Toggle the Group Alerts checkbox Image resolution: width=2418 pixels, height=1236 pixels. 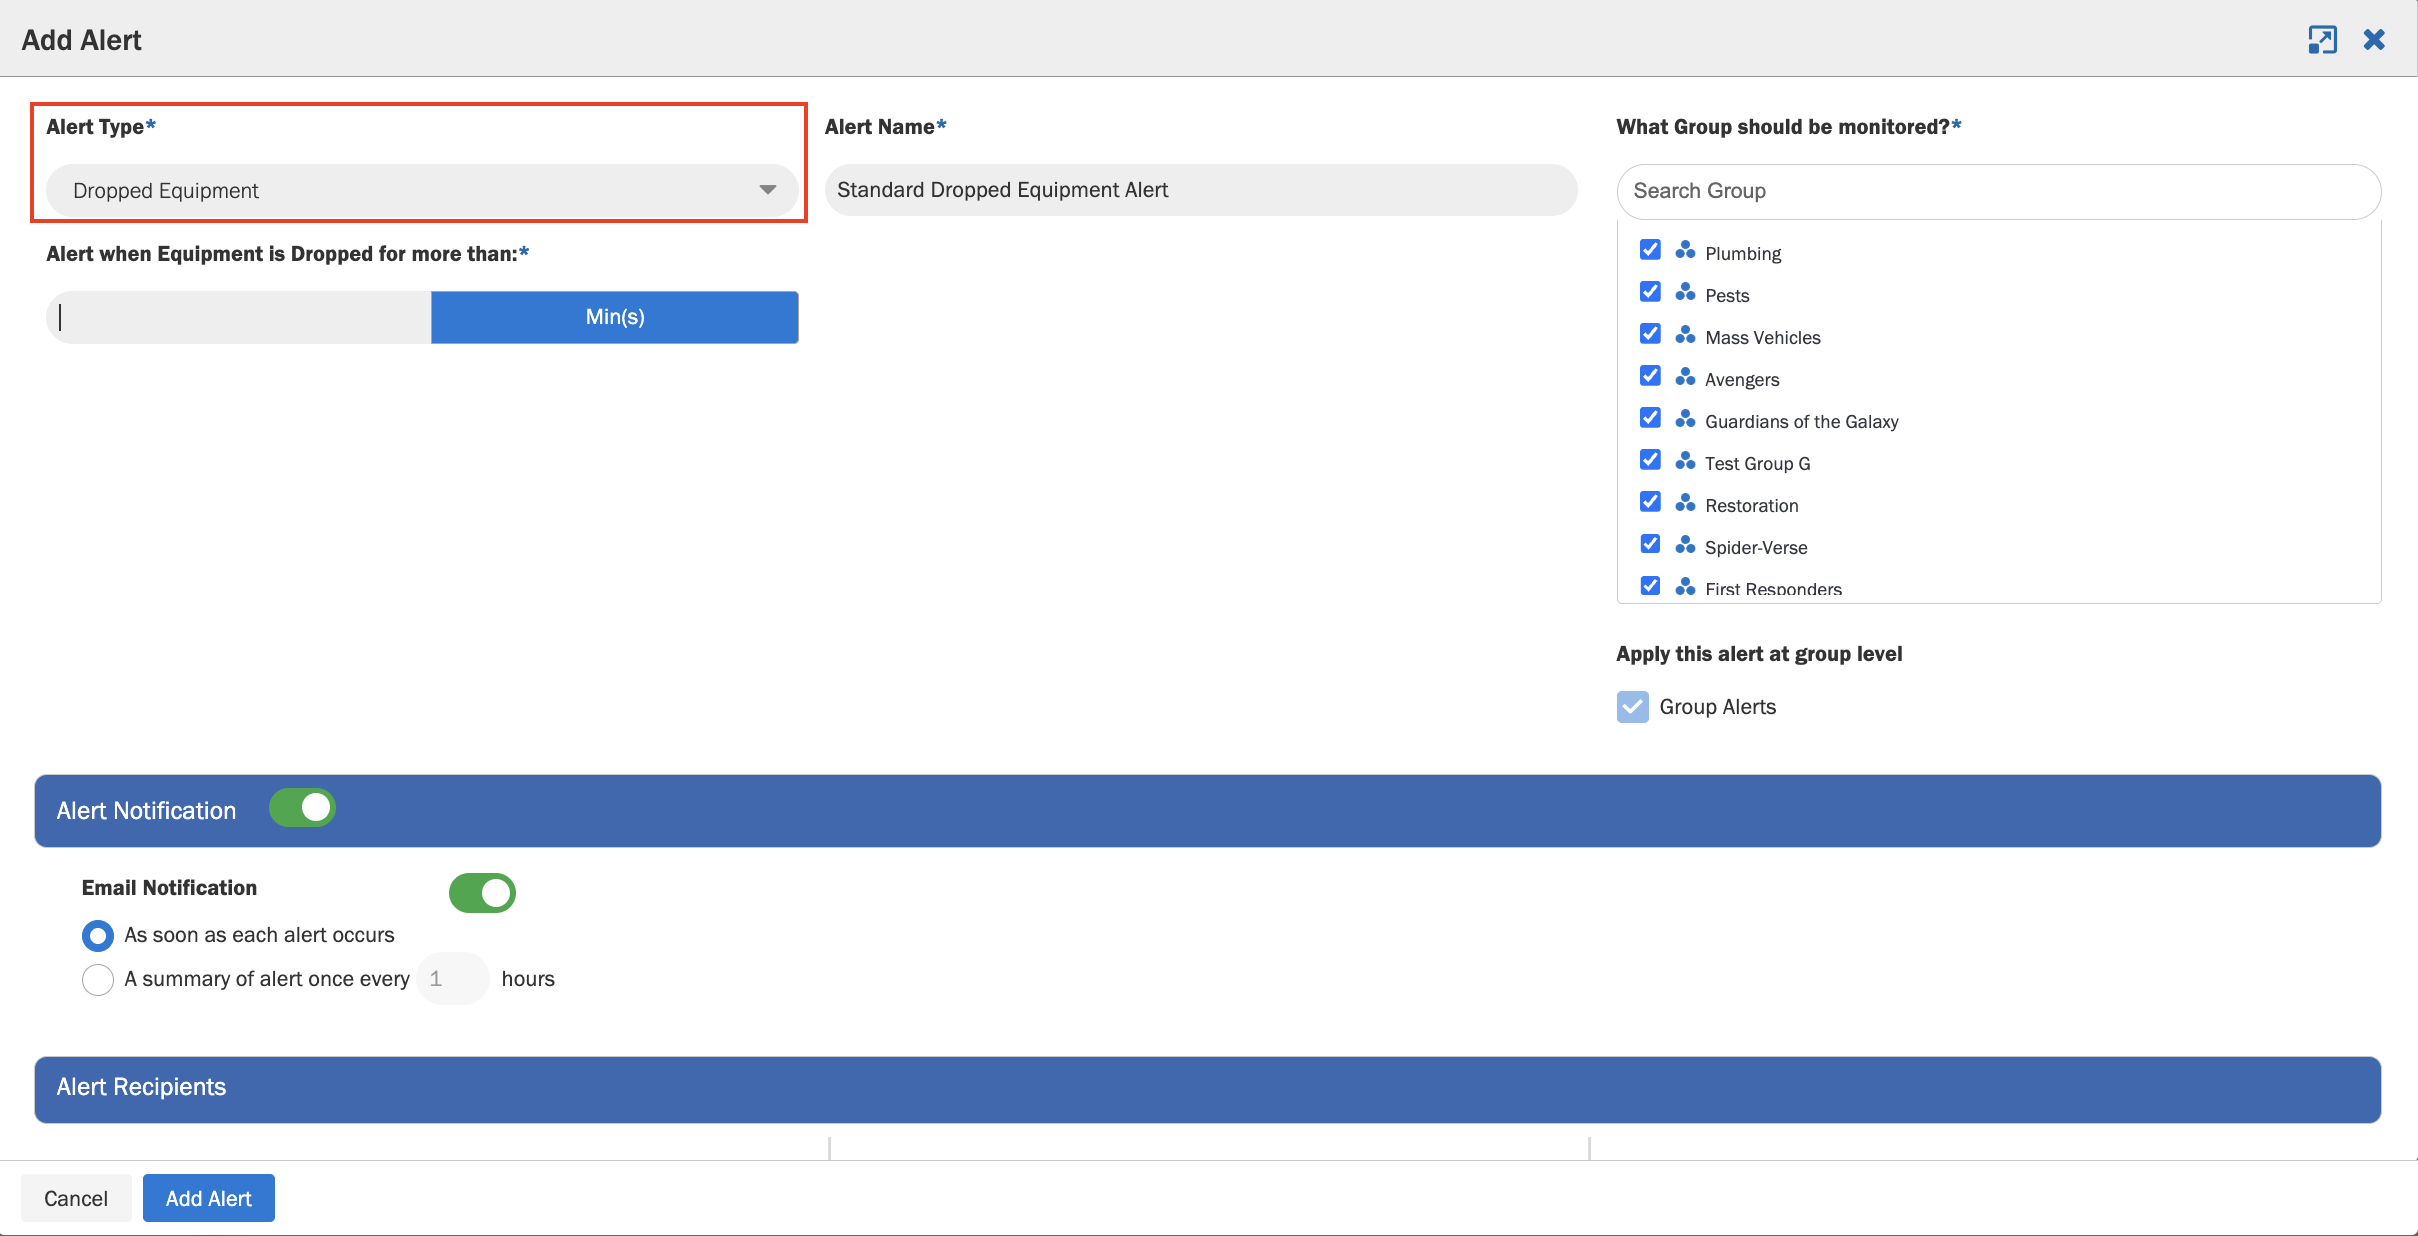click(x=1632, y=707)
